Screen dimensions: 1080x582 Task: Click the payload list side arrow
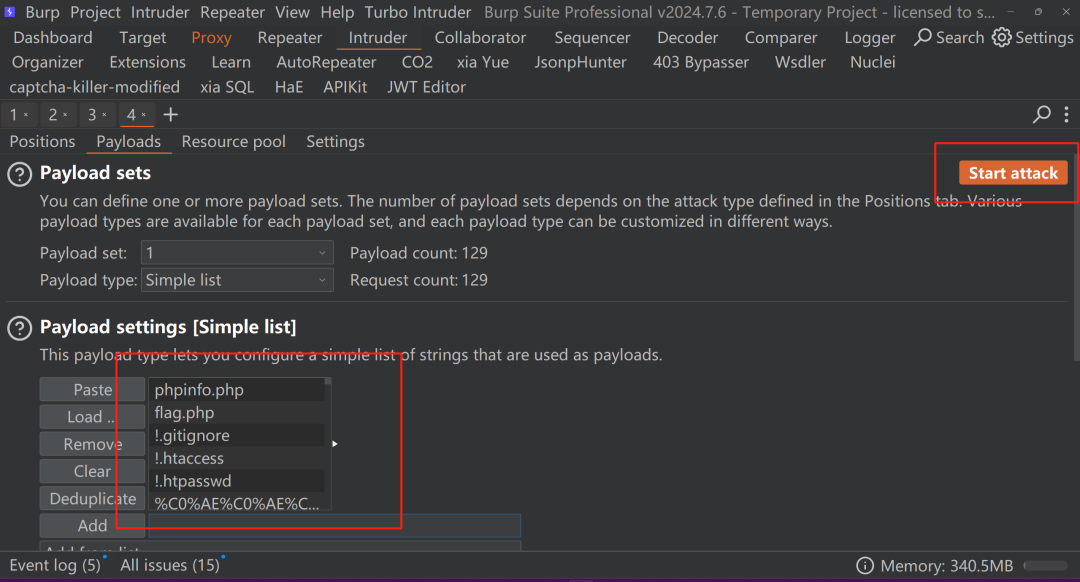point(335,444)
